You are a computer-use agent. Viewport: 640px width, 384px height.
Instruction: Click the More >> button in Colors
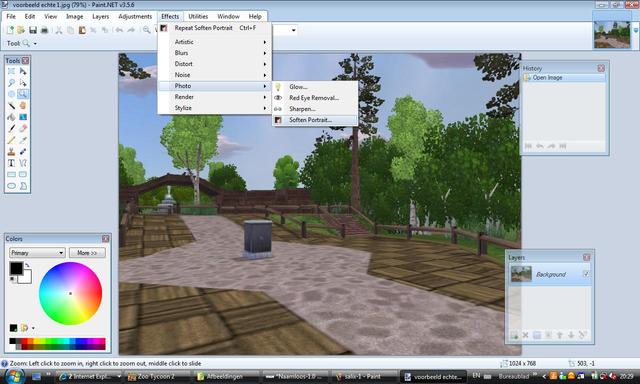tap(87, 253)
